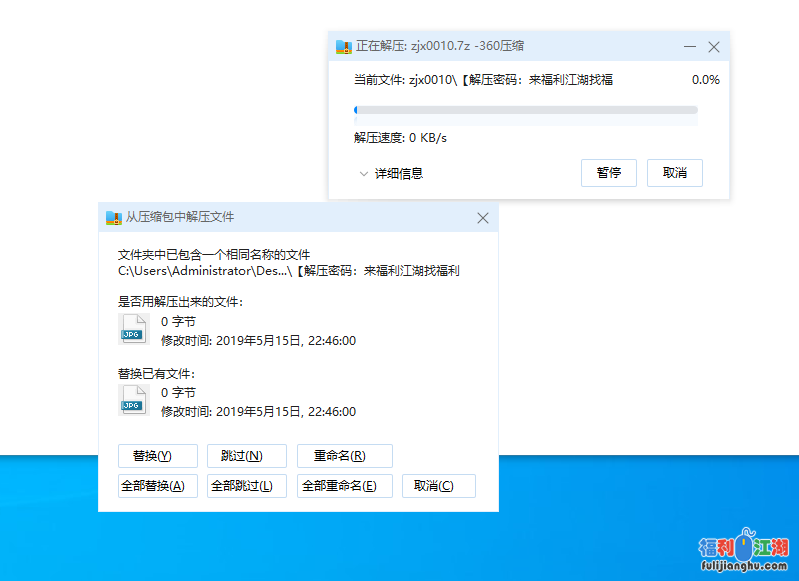Click the 全部重命名(E) button

344,486
